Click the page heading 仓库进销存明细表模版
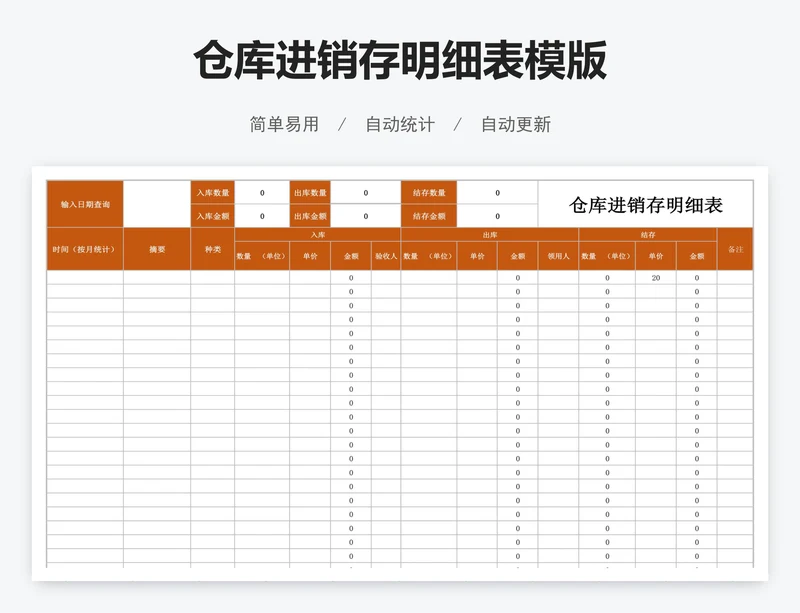 click(400, 60)
